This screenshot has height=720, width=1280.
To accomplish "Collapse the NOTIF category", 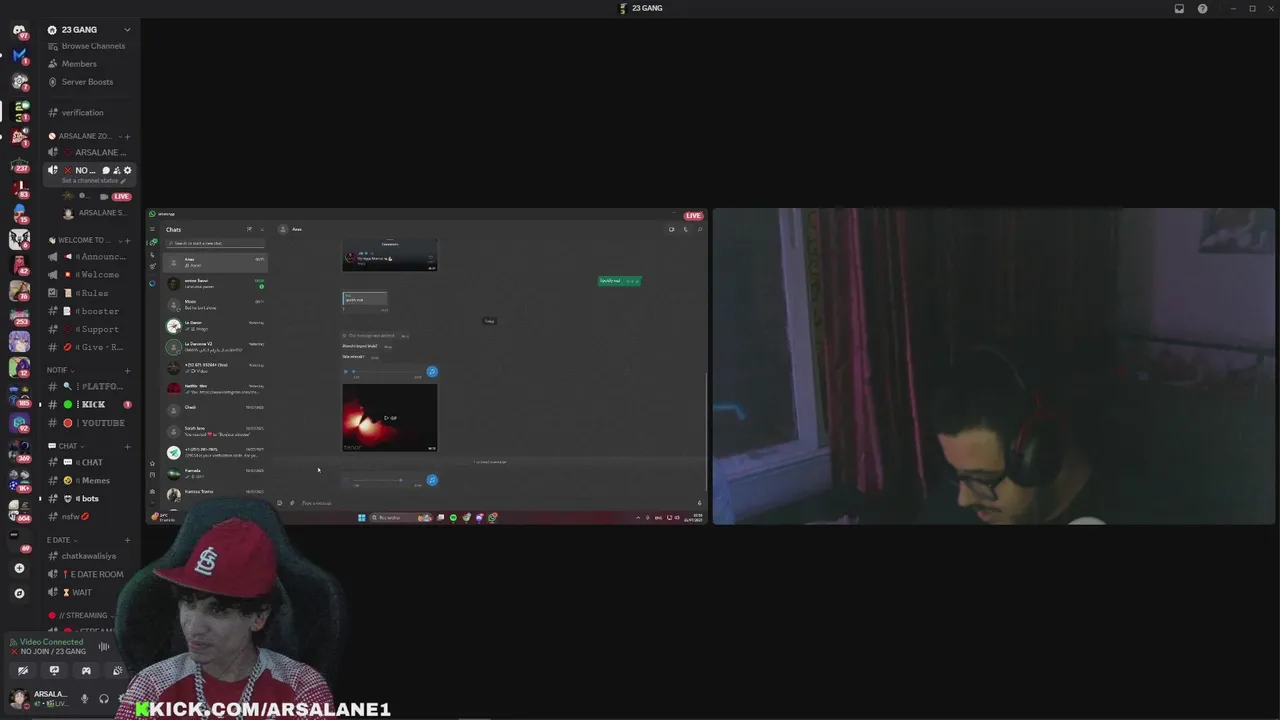I will pos(61,370).
